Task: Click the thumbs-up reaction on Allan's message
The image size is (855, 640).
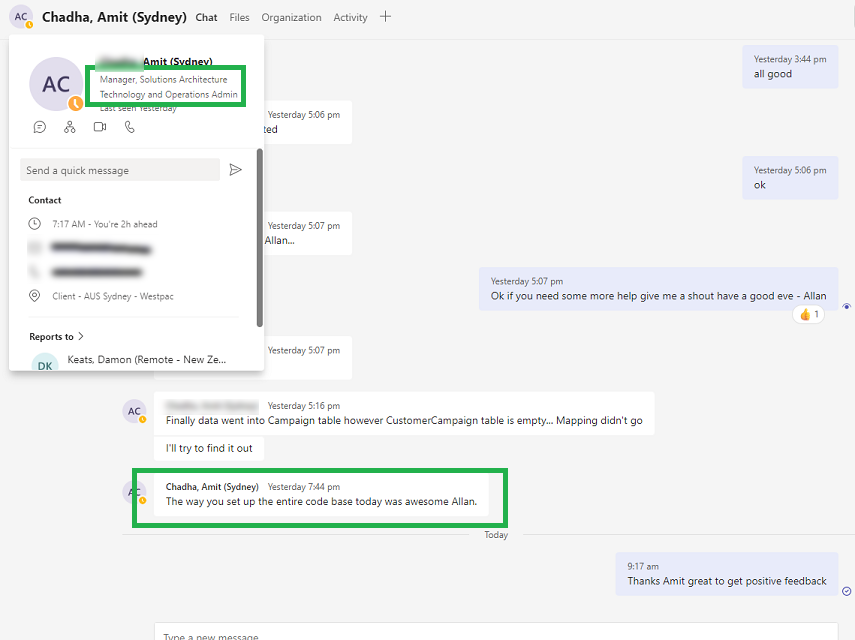Action: tap(808, 314)
